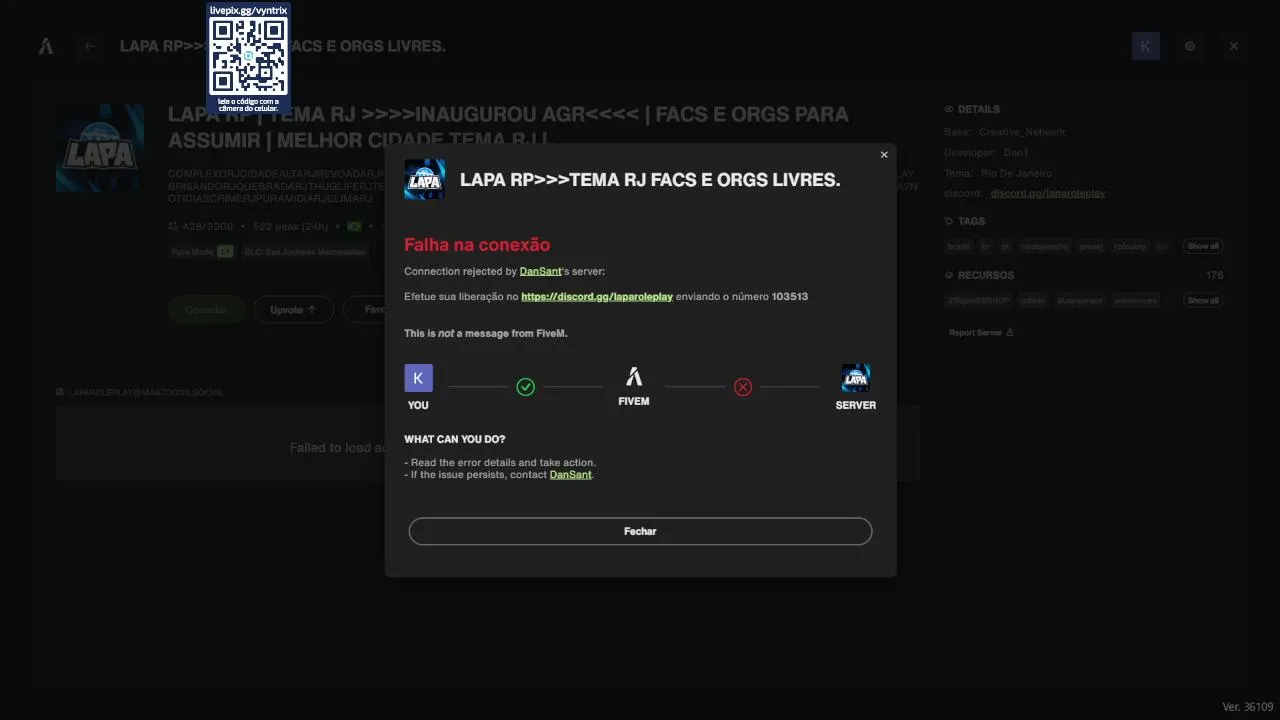Viewport: 1280px width, 720px height.
Task: Click the red X status icon
Action: [x=743, y=387]
